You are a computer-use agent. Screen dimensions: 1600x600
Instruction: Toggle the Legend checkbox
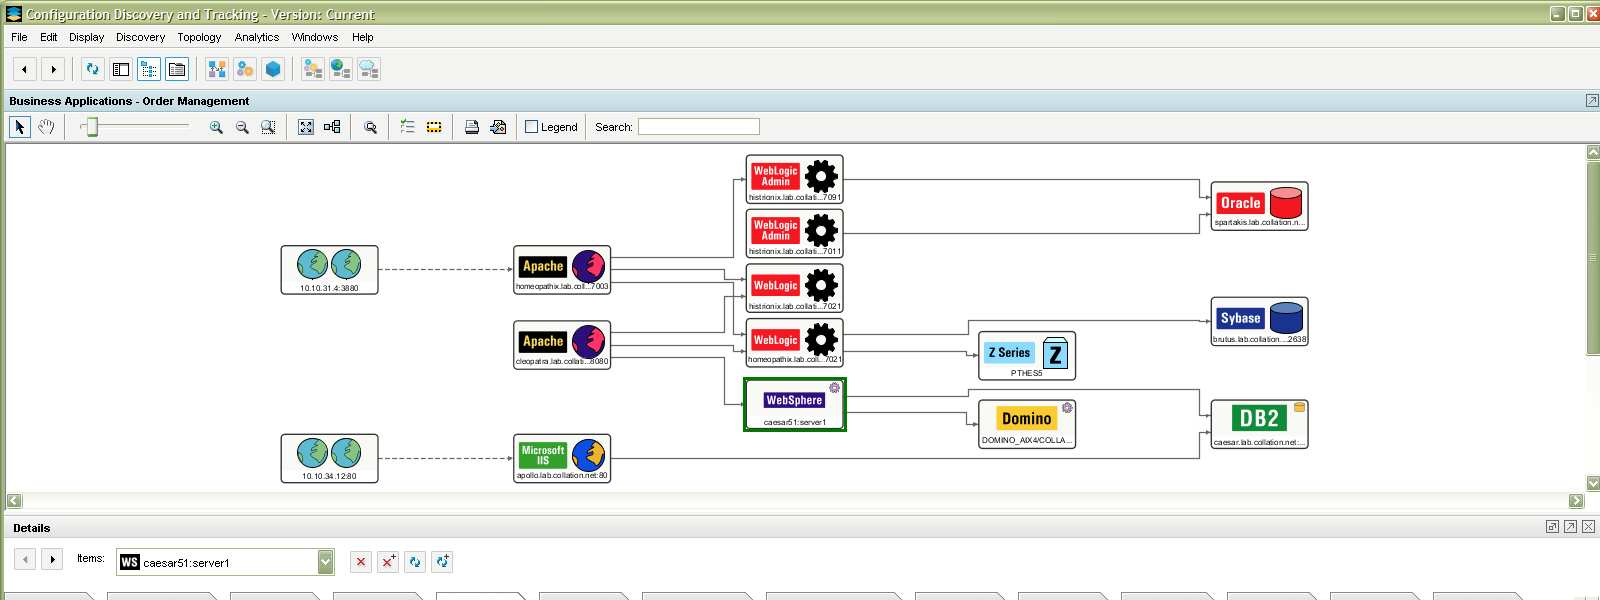pos(532,127)
